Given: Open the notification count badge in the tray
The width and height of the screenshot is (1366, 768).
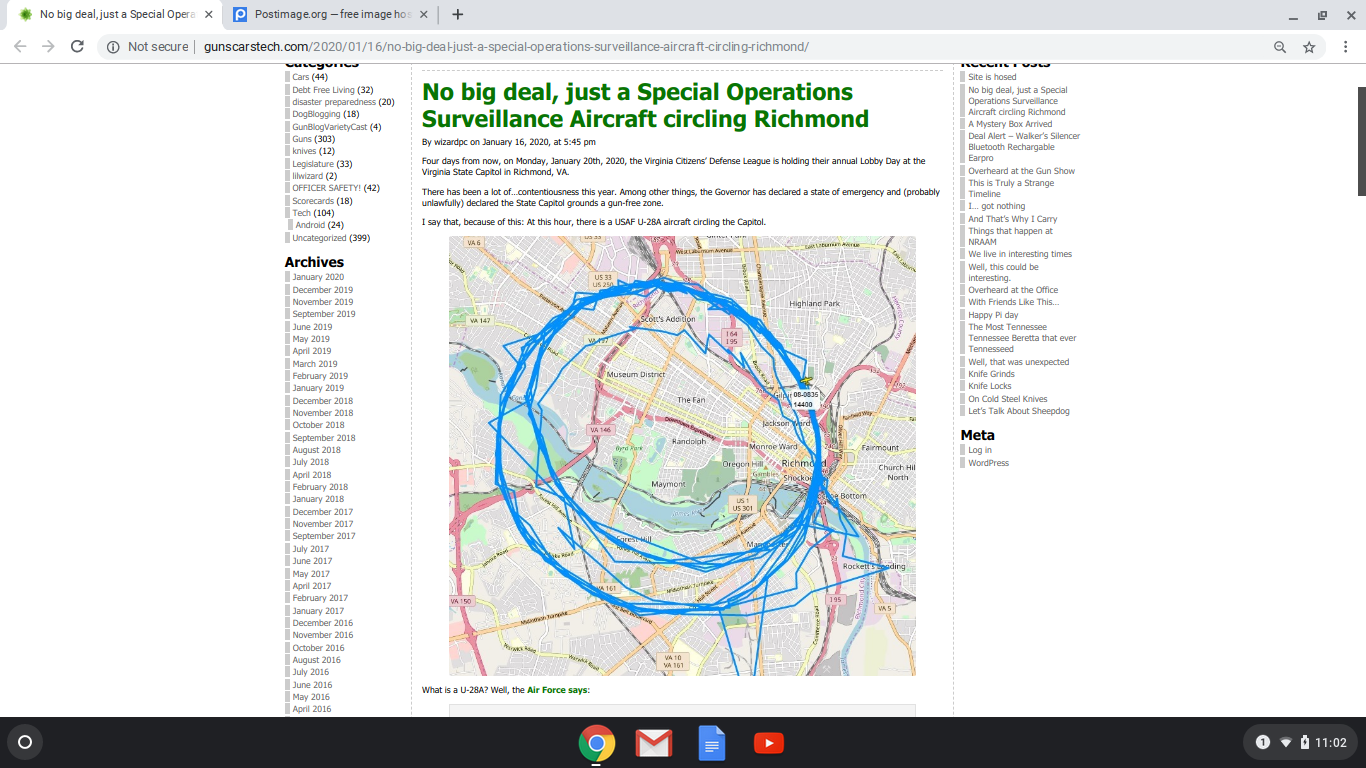Looking at the screenshot, I should pos(1263,742).
